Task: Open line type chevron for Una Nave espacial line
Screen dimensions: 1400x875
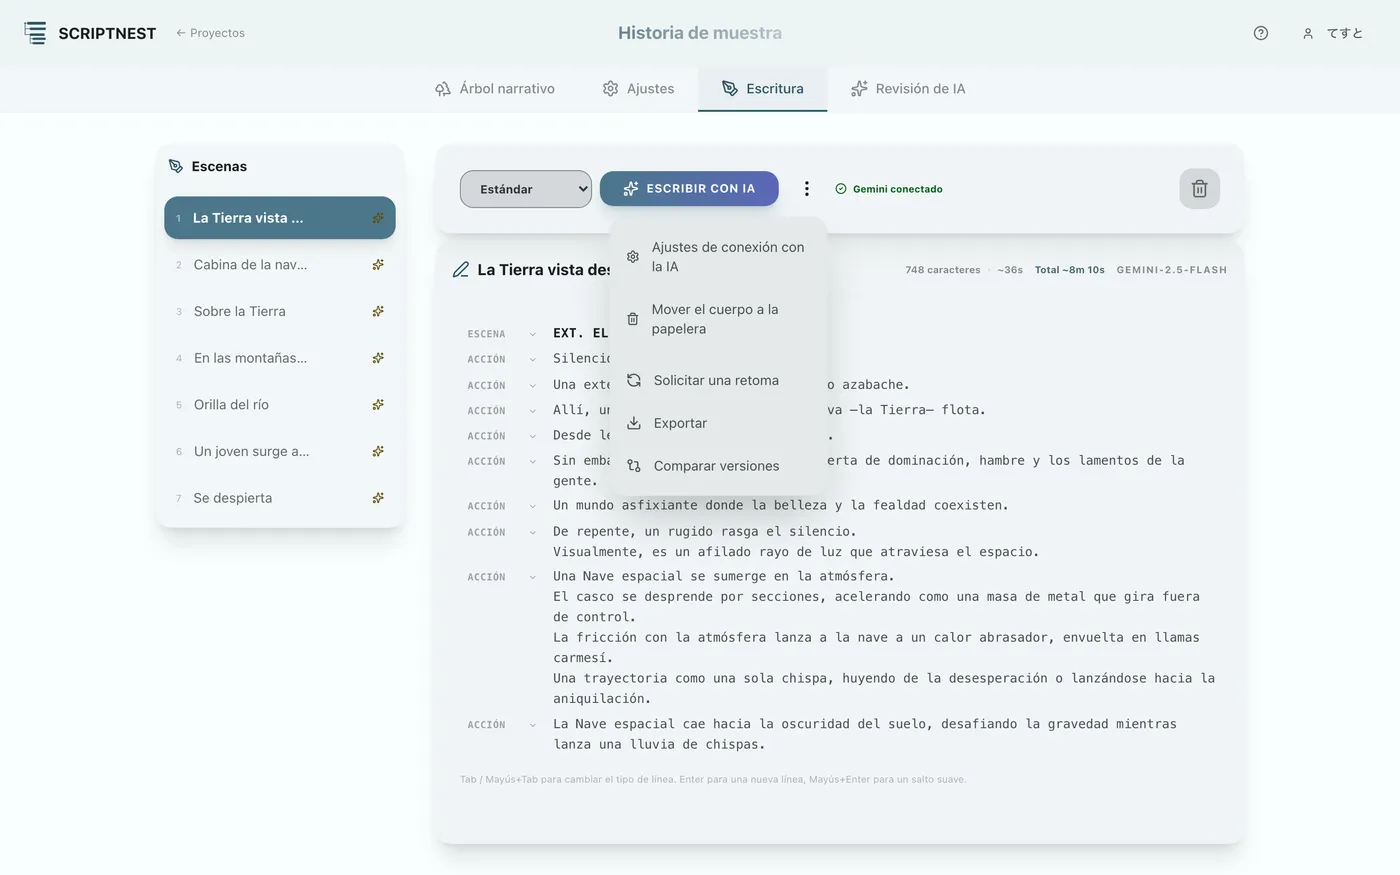Action: coord(533,577)
